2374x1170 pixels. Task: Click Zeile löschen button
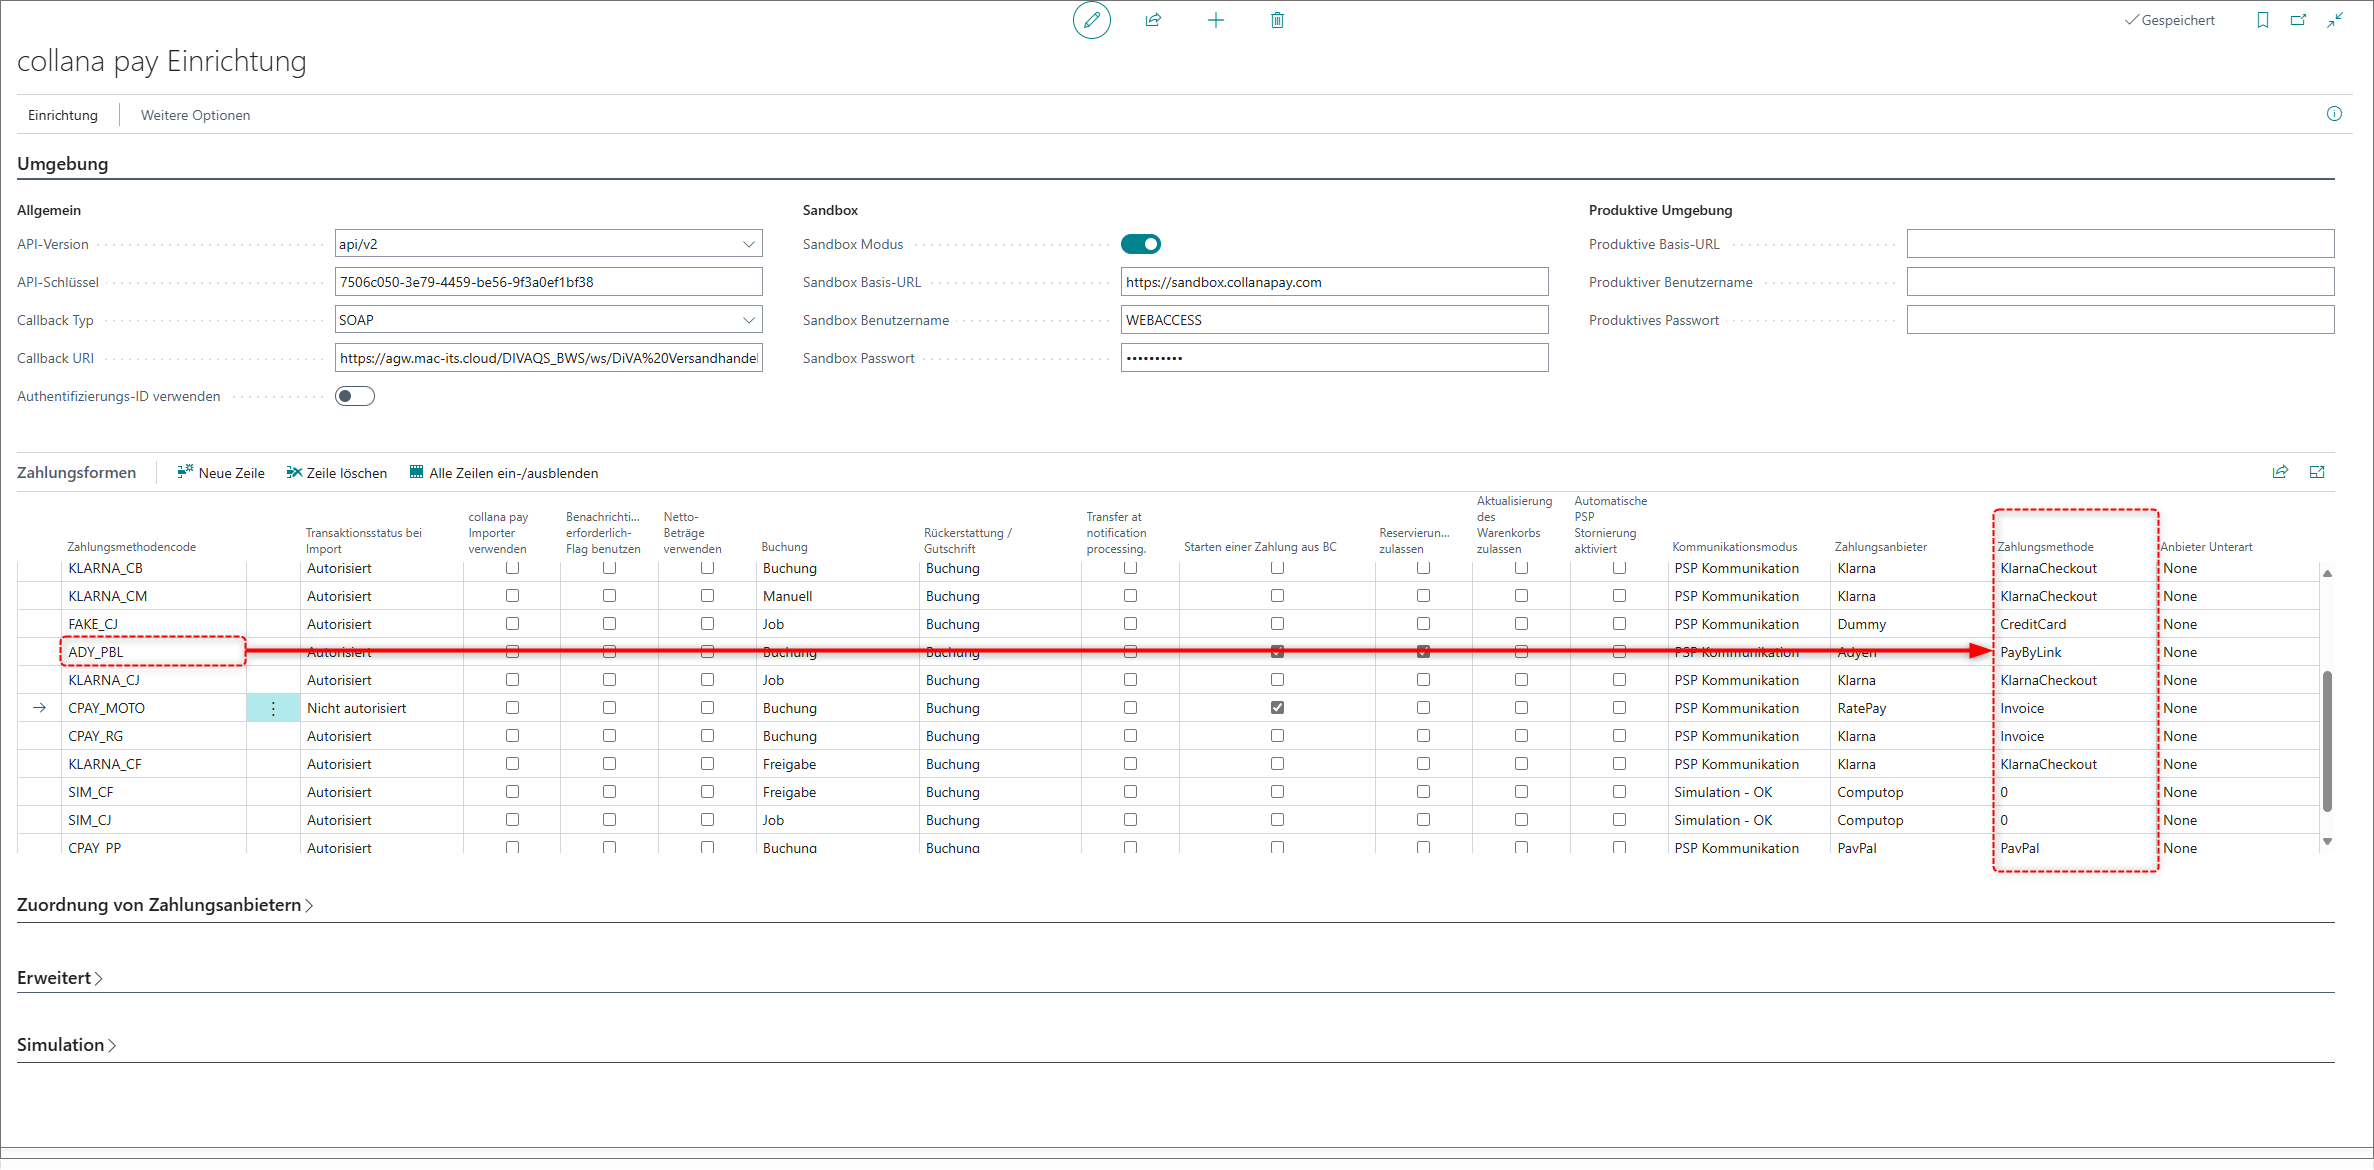click(337, 473)
